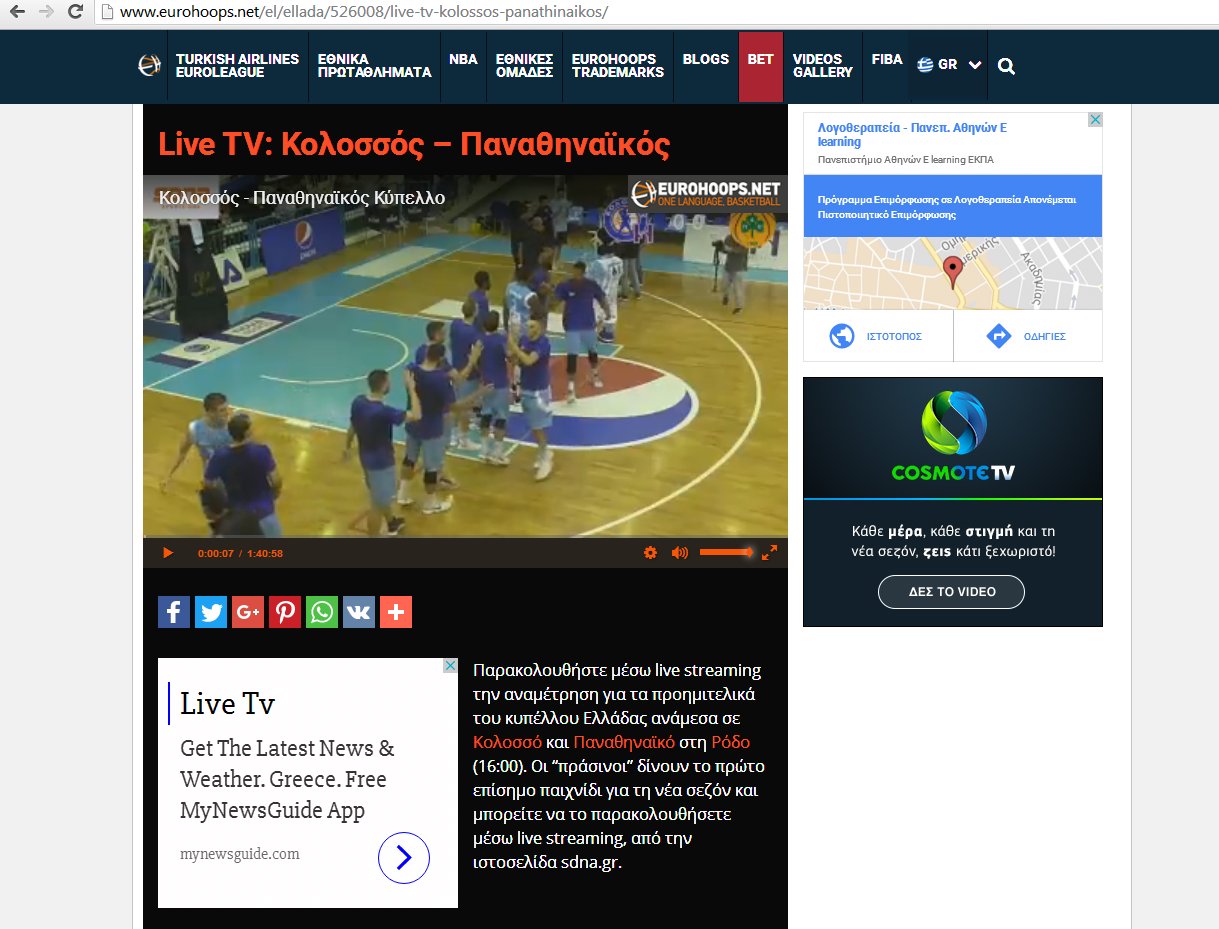This screenshot has height=929, width=1219.
Task: Click the red map pin marker
Action: click(x=953, y=271)
